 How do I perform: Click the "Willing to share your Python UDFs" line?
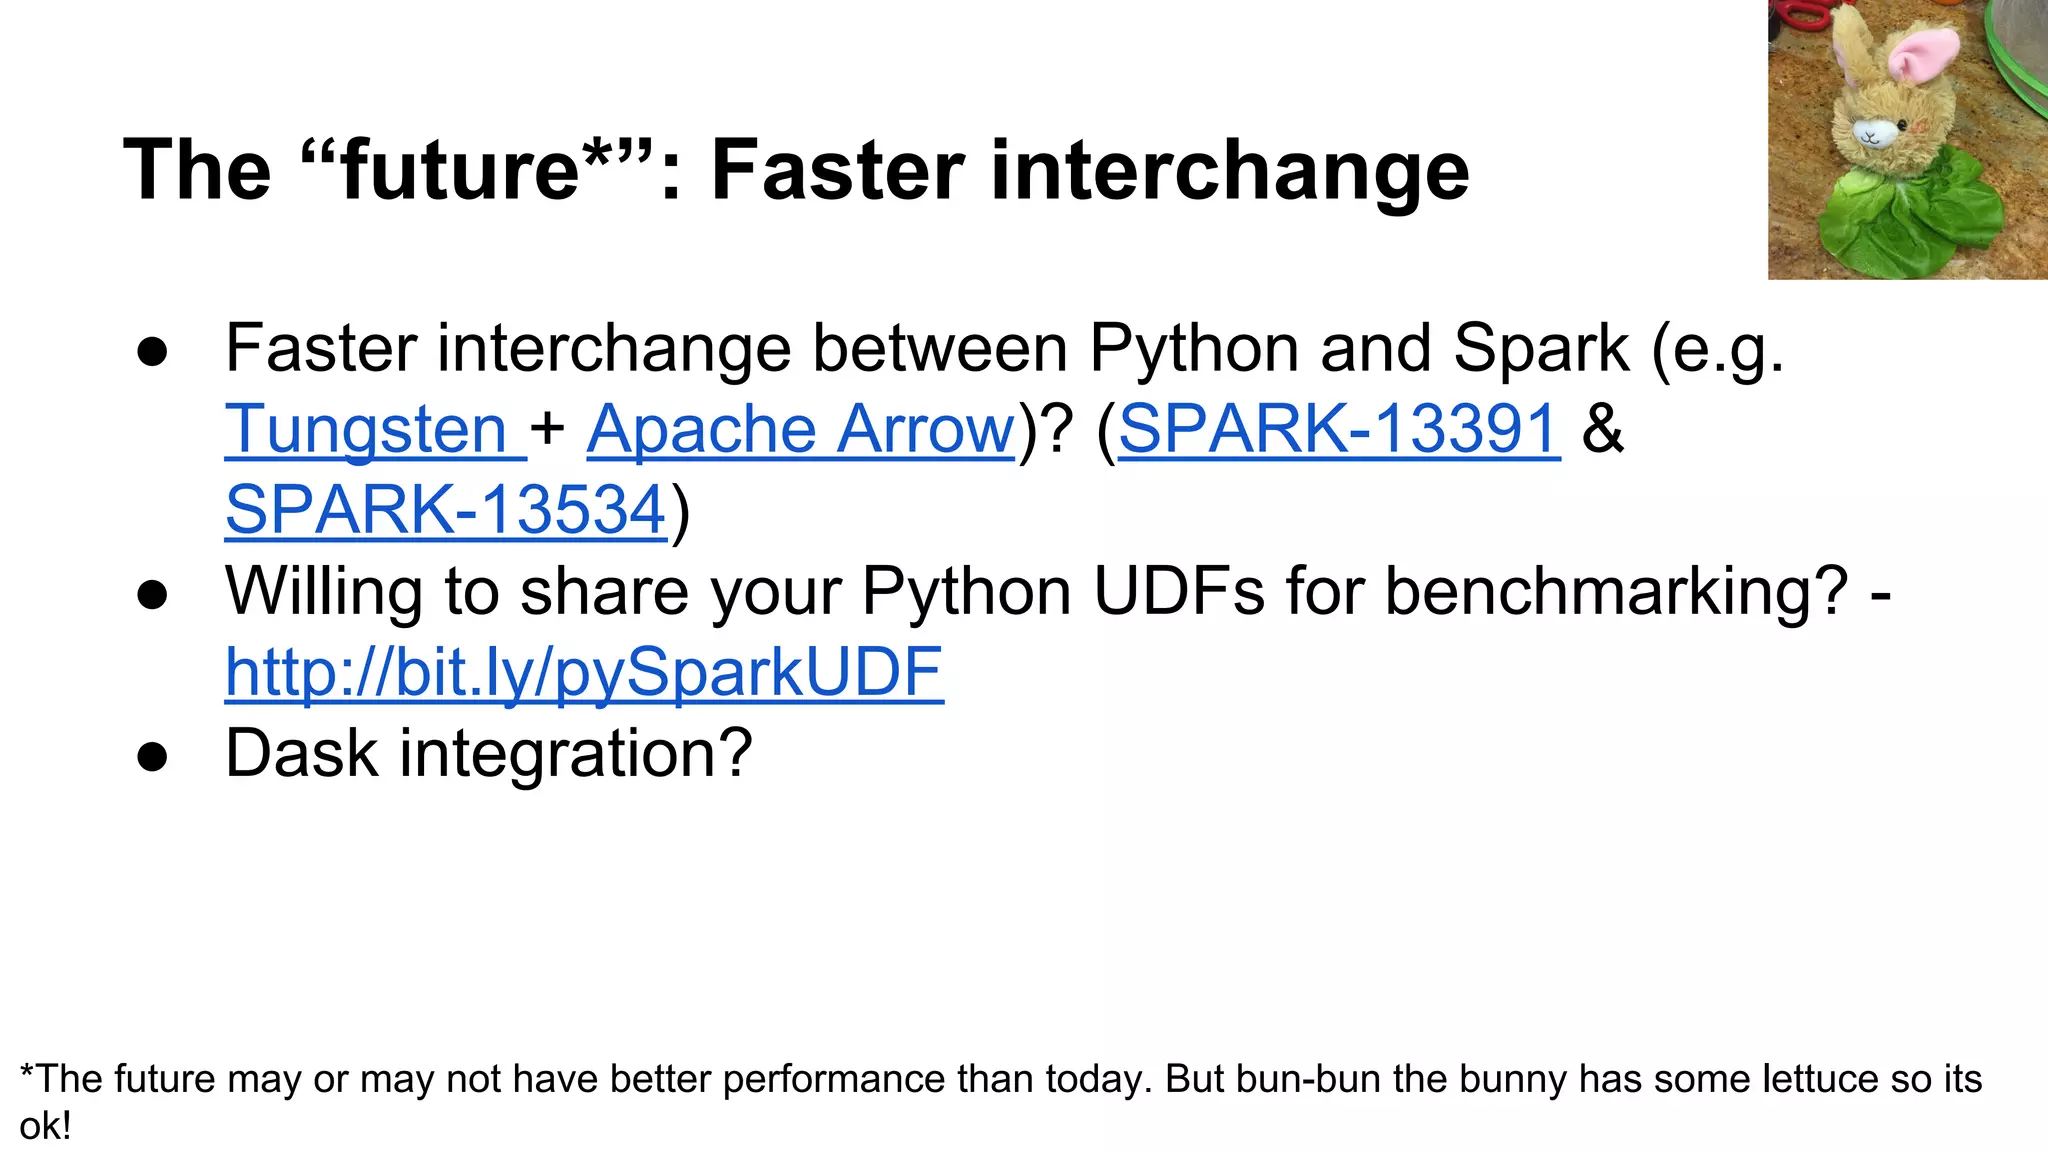[x=1057, y=591]
